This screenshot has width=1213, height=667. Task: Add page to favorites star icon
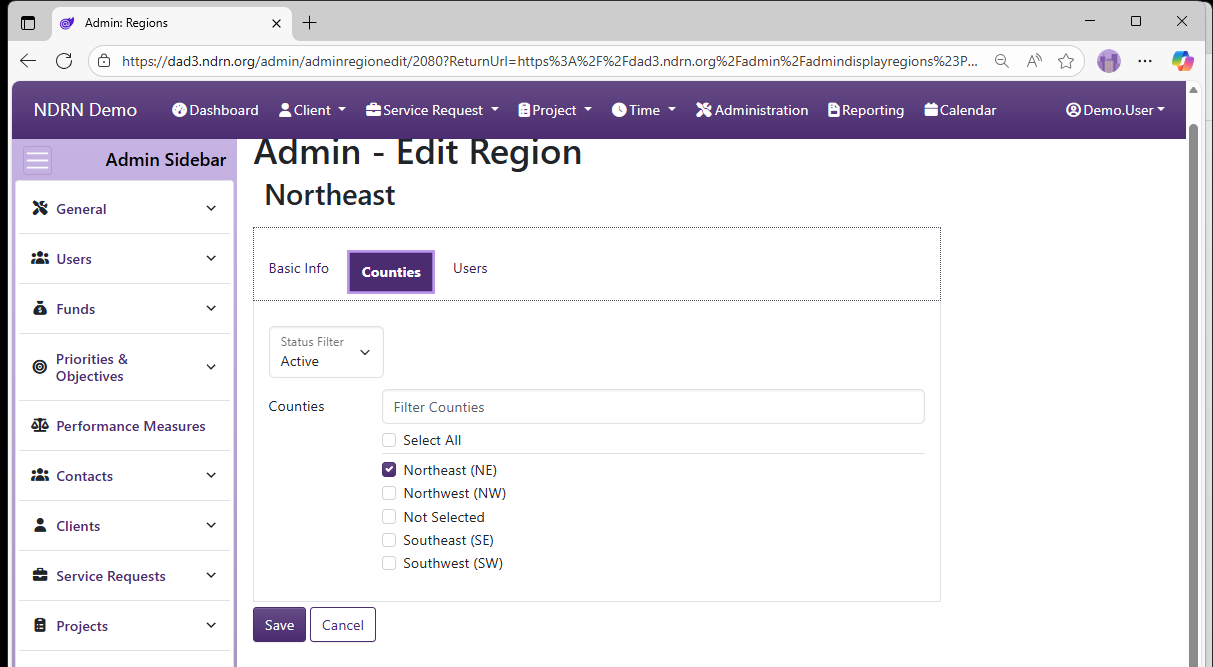[x=1066, y=61]
